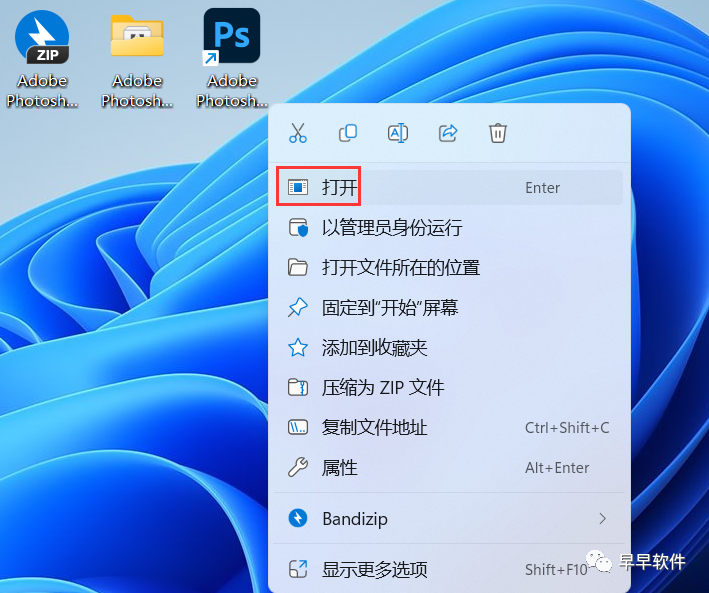Click the Share icon in context menu
The height and width of the screenshot is (593, 709).
coord(448,133)
